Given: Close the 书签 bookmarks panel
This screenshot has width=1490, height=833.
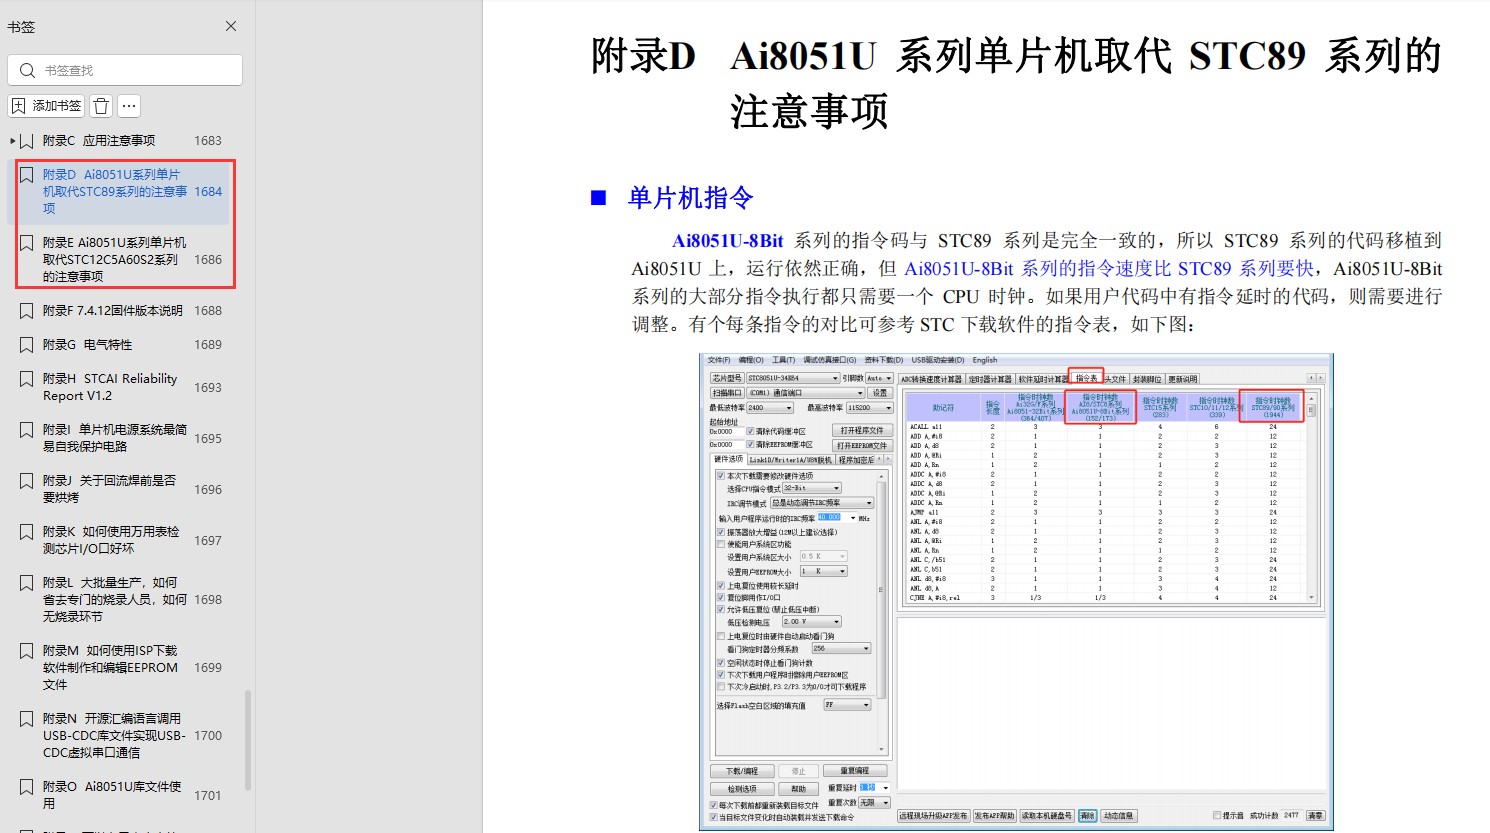Looking at the screenshot, I should 231,26.
